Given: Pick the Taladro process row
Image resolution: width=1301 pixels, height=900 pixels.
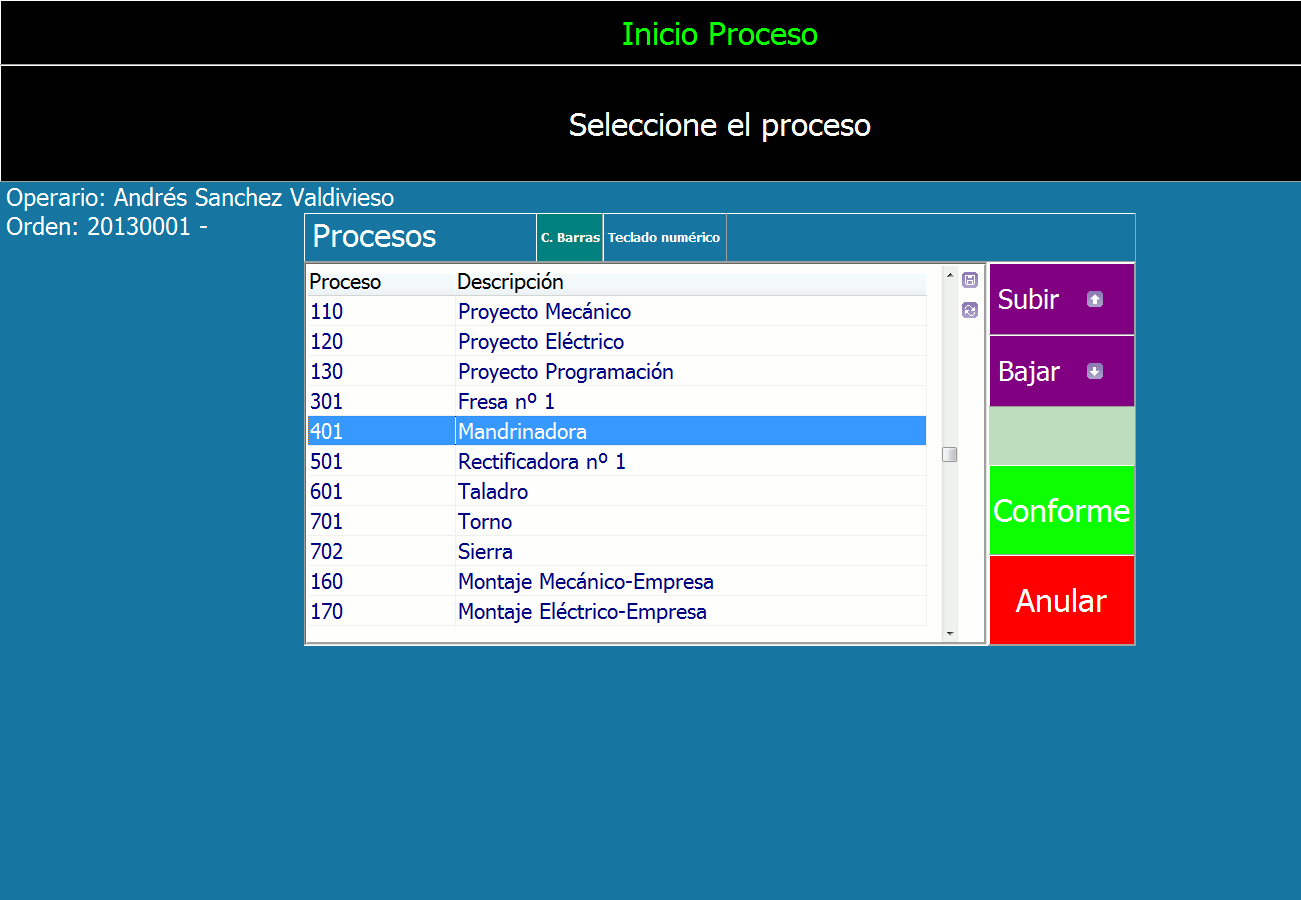Looking at the screenshot, I should tap(493, 492).
